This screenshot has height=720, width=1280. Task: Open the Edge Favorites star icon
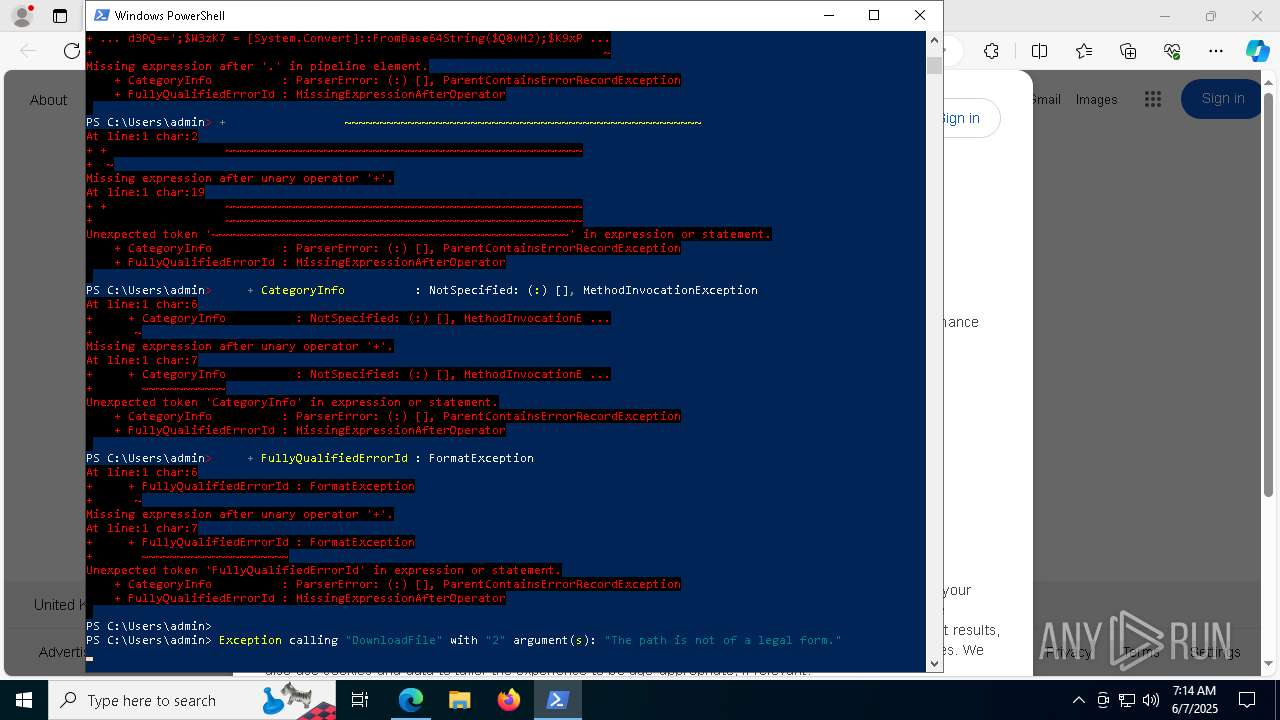coord(1084,51)
